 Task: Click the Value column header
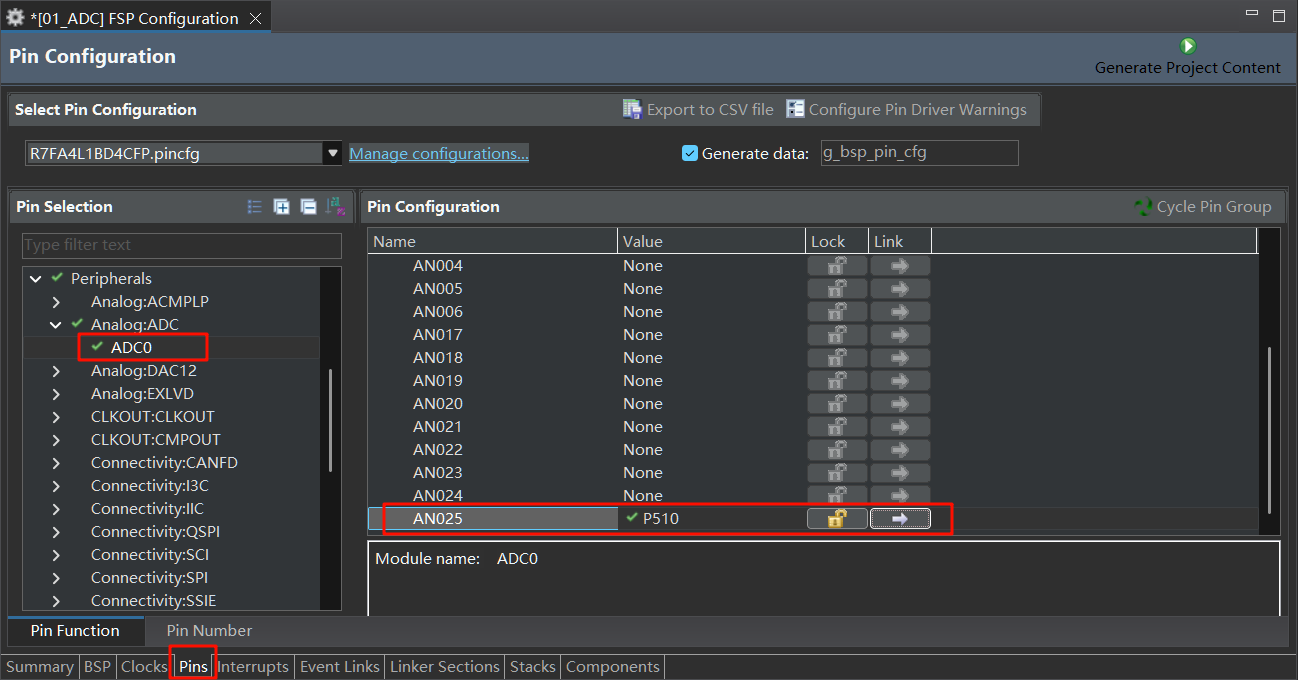[711, 241]
